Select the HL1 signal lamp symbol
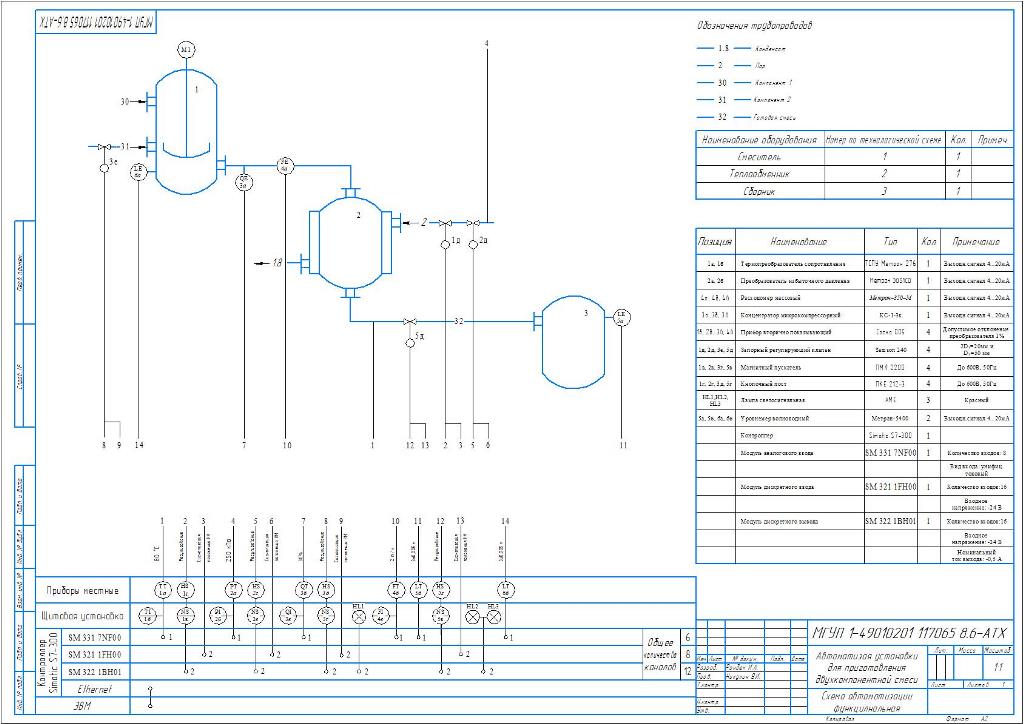1024x724 pixels. click(359, 616)
